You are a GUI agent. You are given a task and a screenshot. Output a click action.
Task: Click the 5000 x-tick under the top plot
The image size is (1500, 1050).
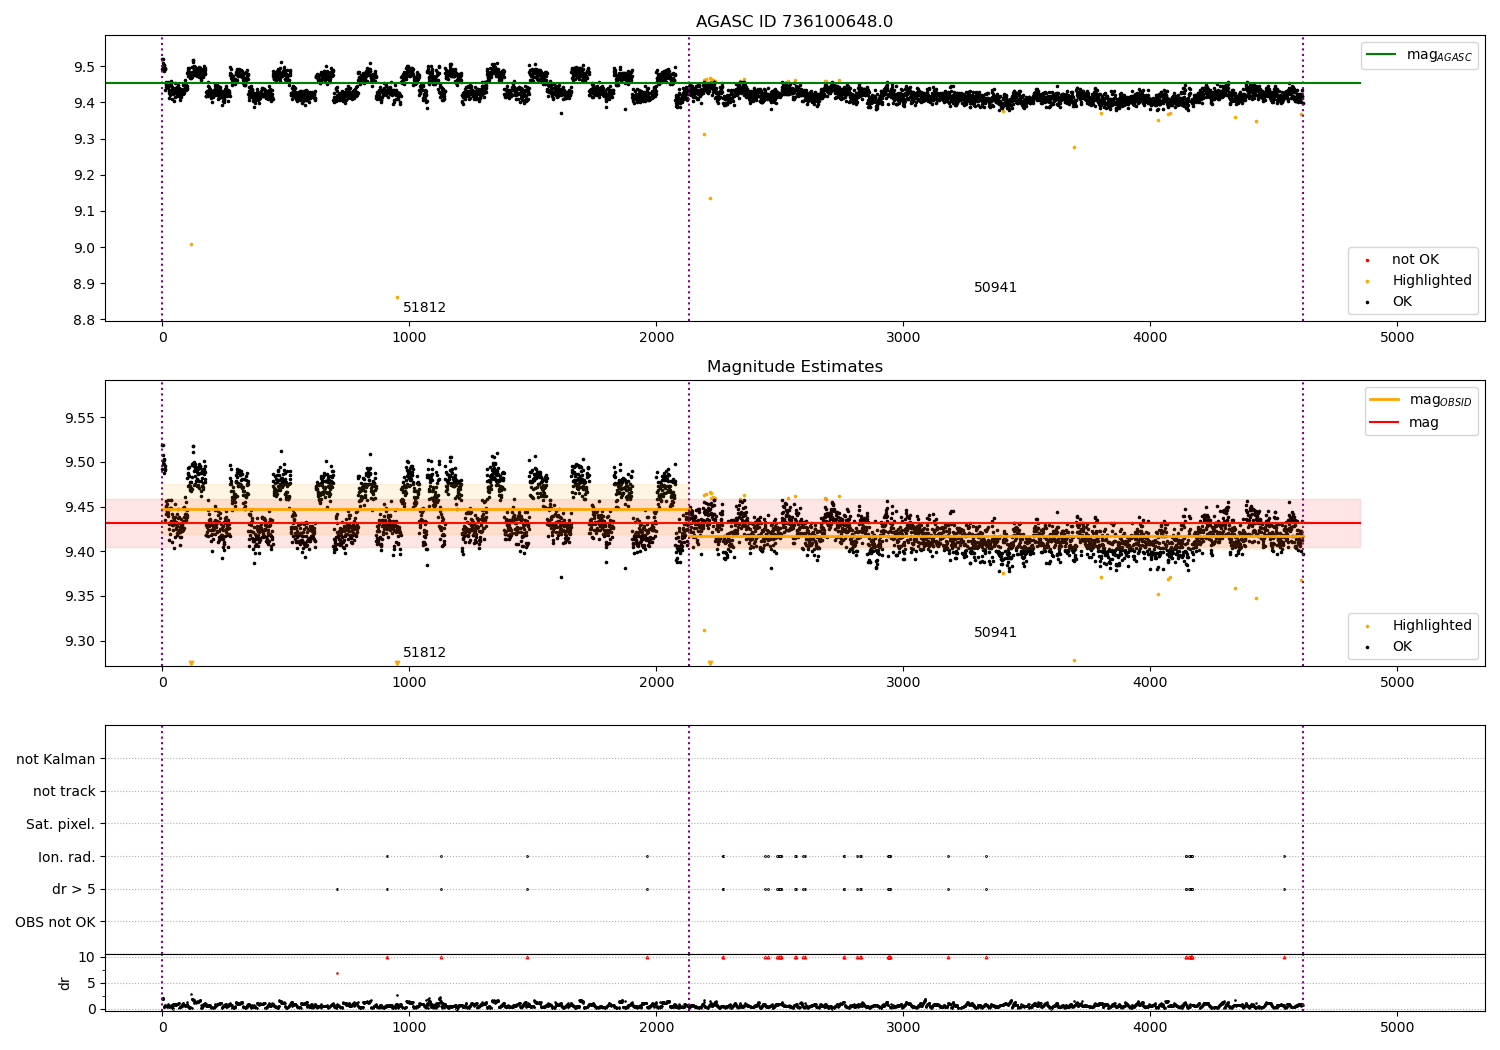pyautogui.click(x=1397, y=337)
